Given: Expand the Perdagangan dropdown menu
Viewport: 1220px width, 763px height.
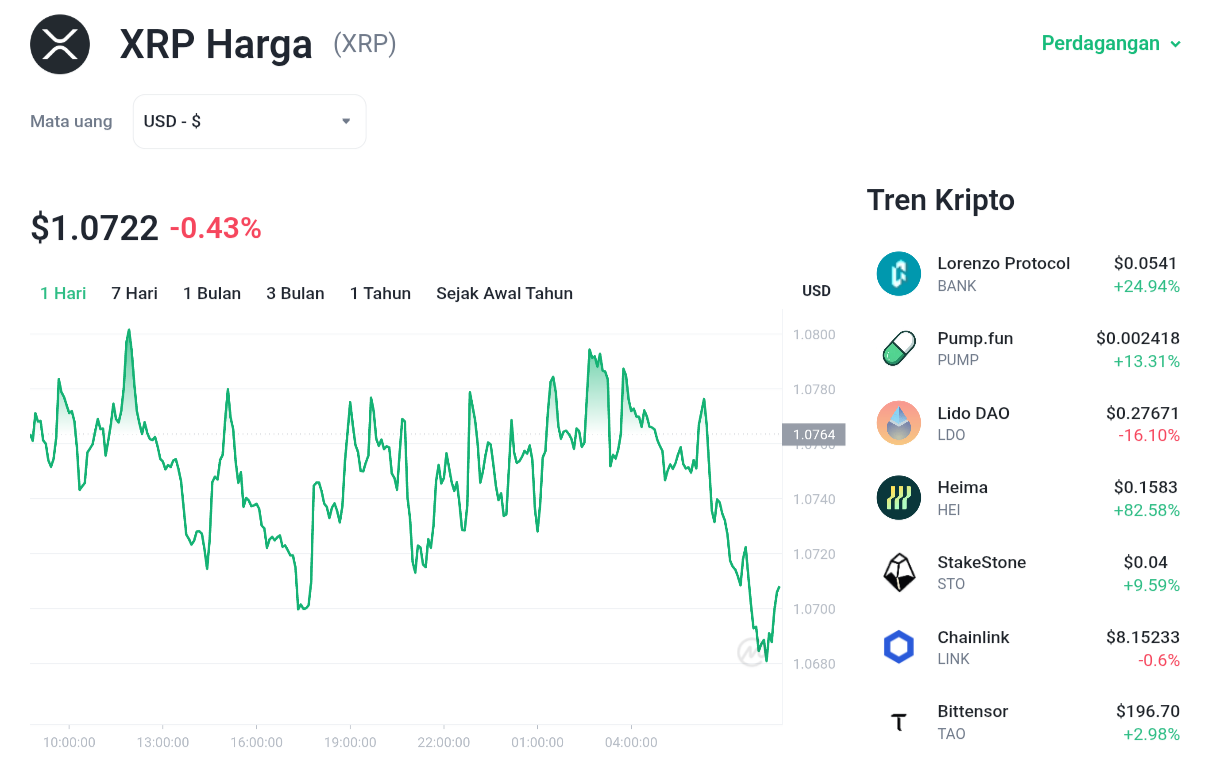Looking at the screenshot, I should (1111, 43).
